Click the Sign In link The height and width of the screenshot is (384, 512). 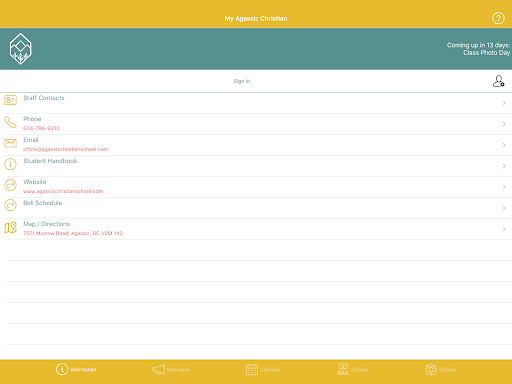242,81
